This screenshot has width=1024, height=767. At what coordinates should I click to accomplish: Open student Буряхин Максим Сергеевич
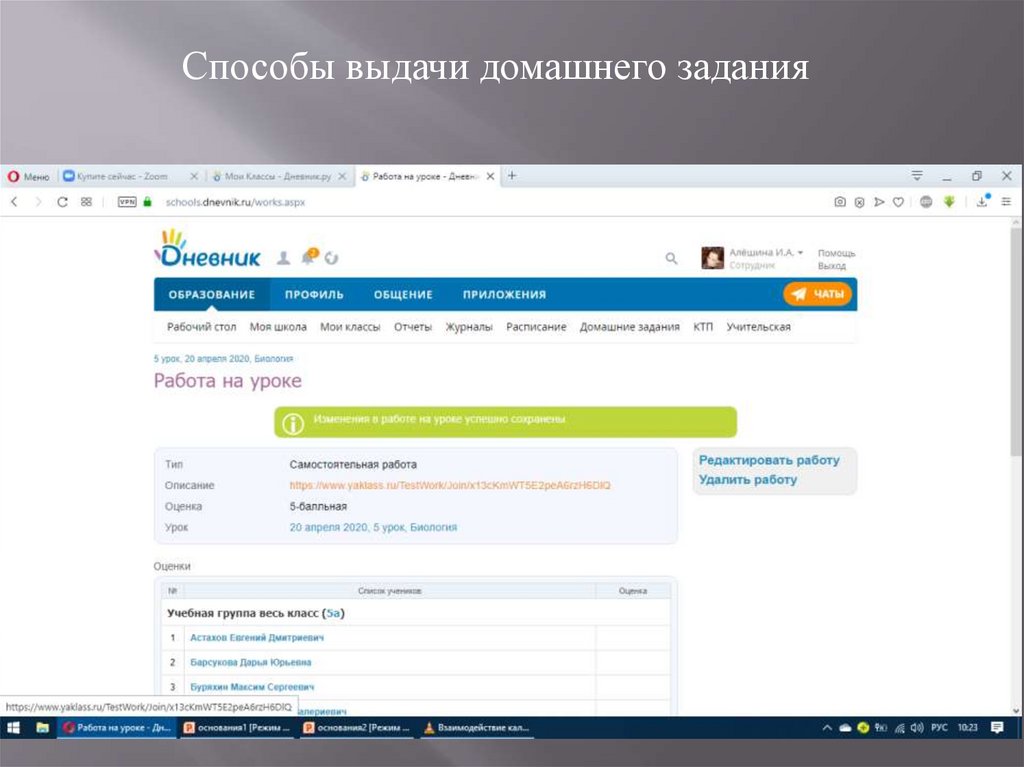252,687
